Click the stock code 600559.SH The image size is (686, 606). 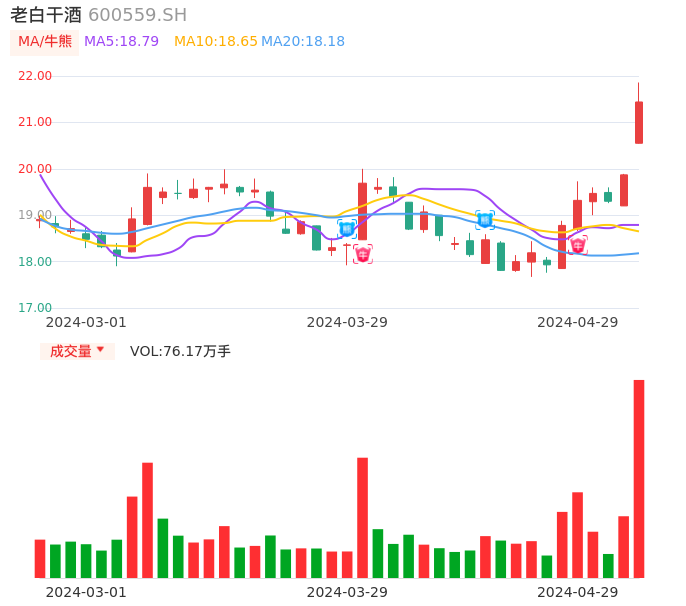point(137,15)
